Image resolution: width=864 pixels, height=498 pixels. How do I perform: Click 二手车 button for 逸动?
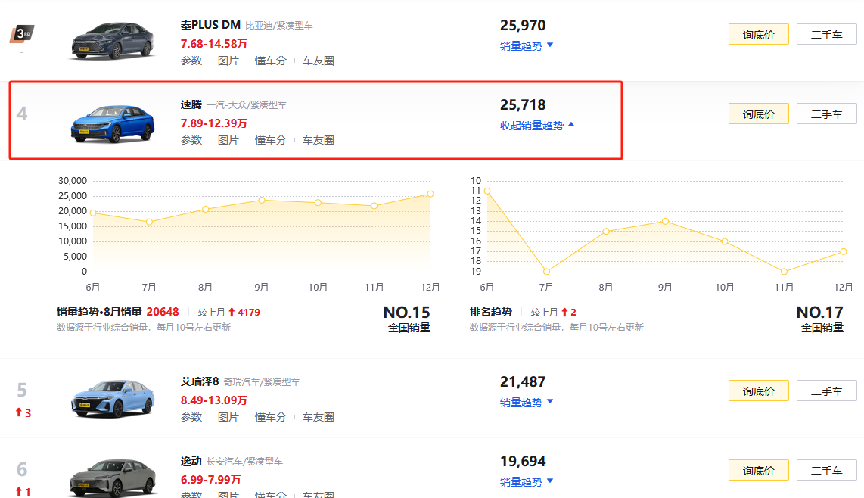(827, 470)
